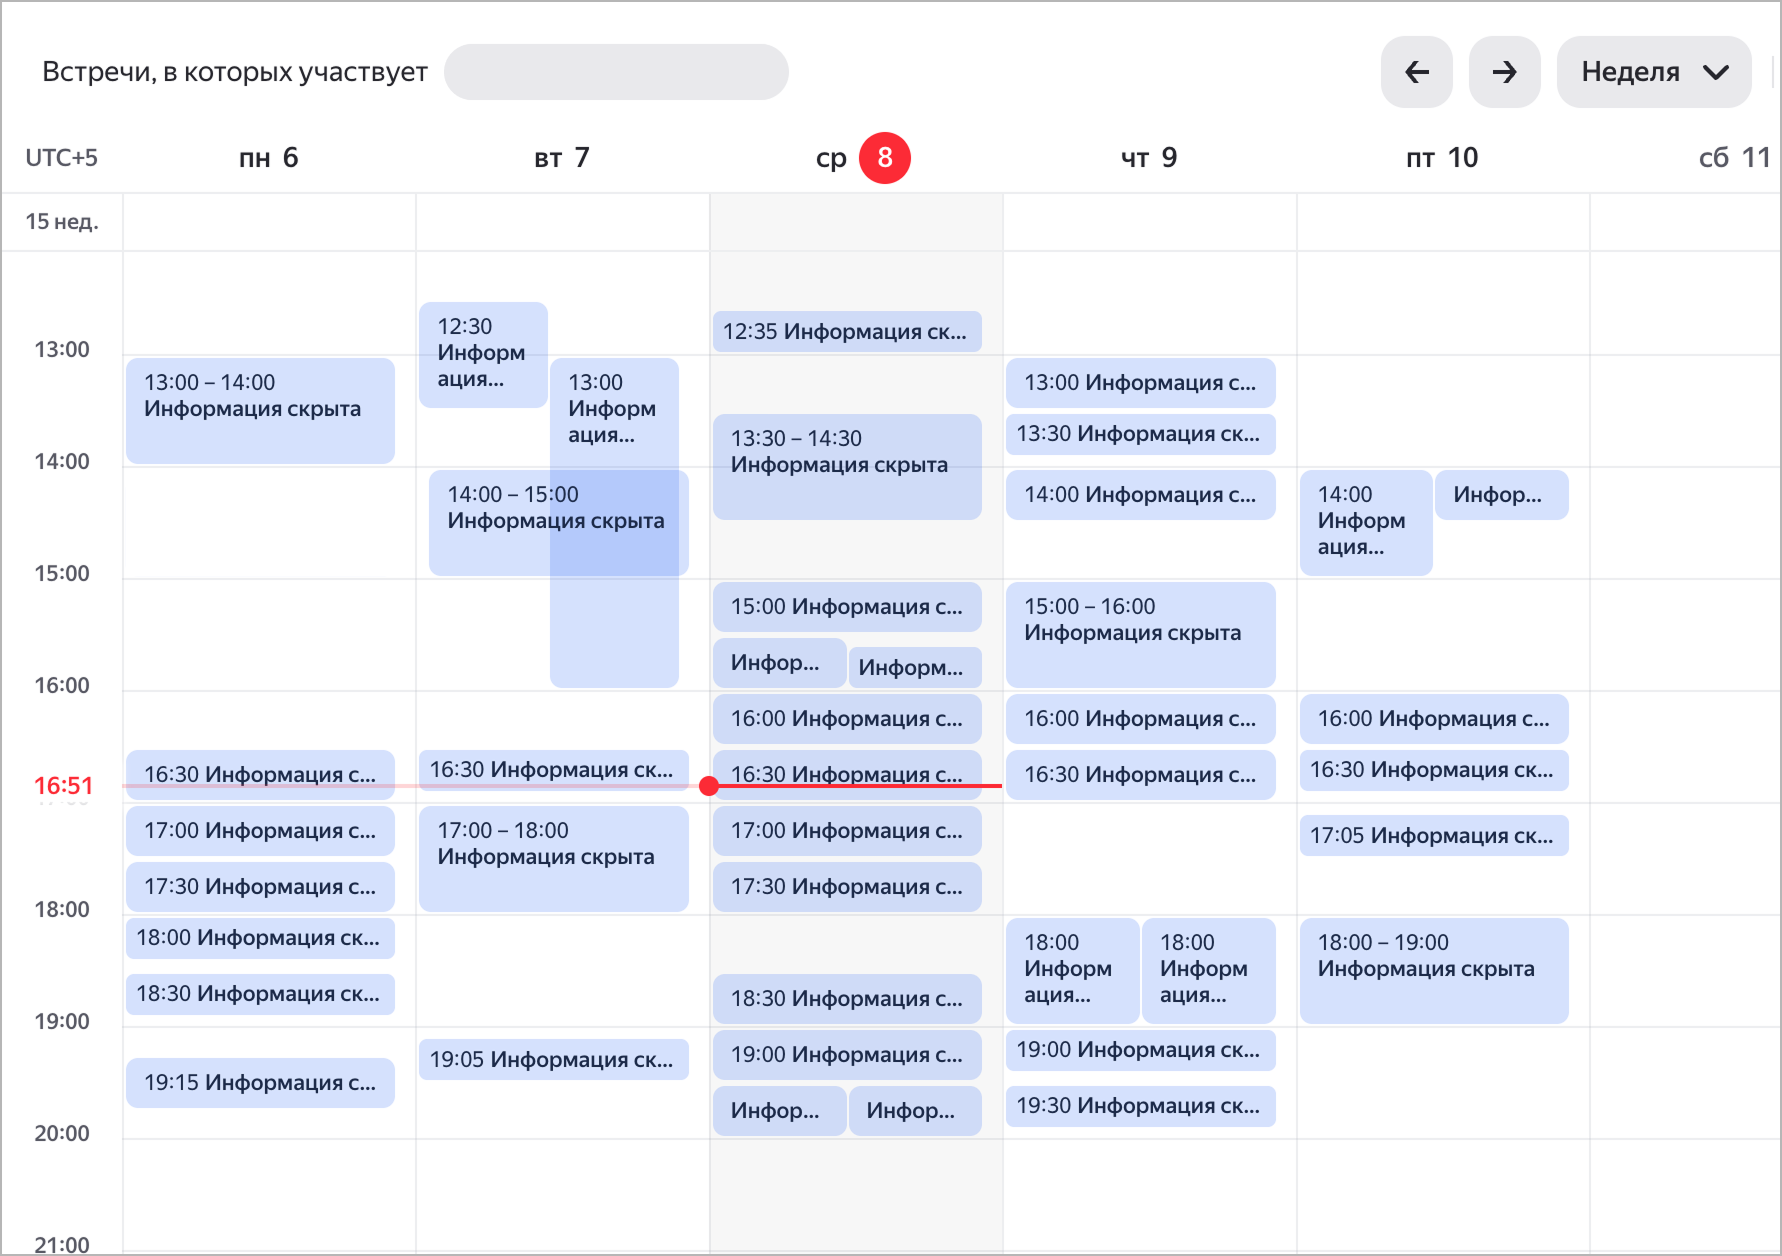The width and height of the screenshot is (1782, 1256).
Task: Click the пт 10 day header
Action: [x=1441, y=158]
